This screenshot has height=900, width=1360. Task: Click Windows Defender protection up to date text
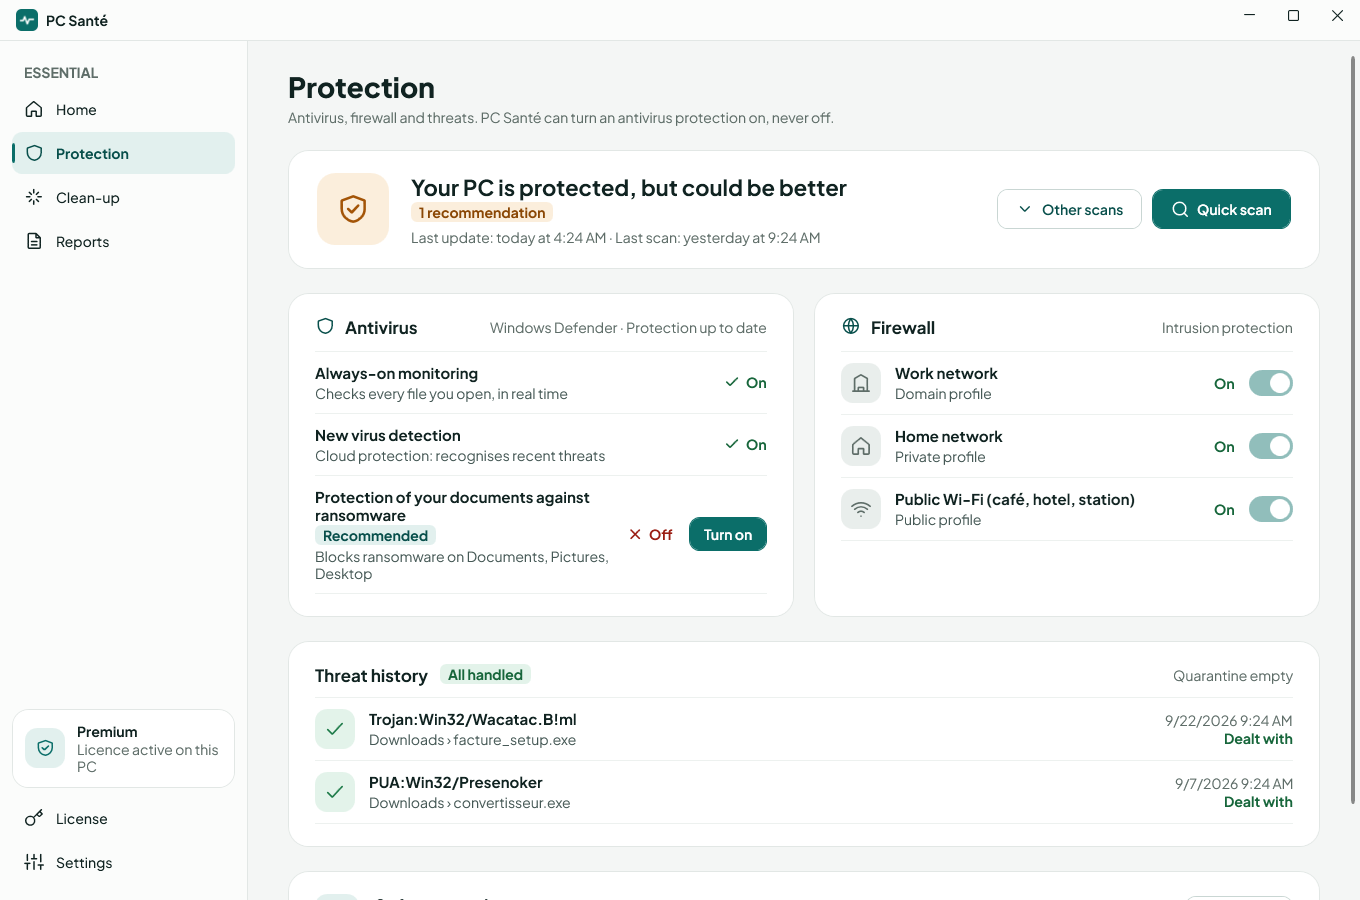pyautogui.click(x=628, y=328)
